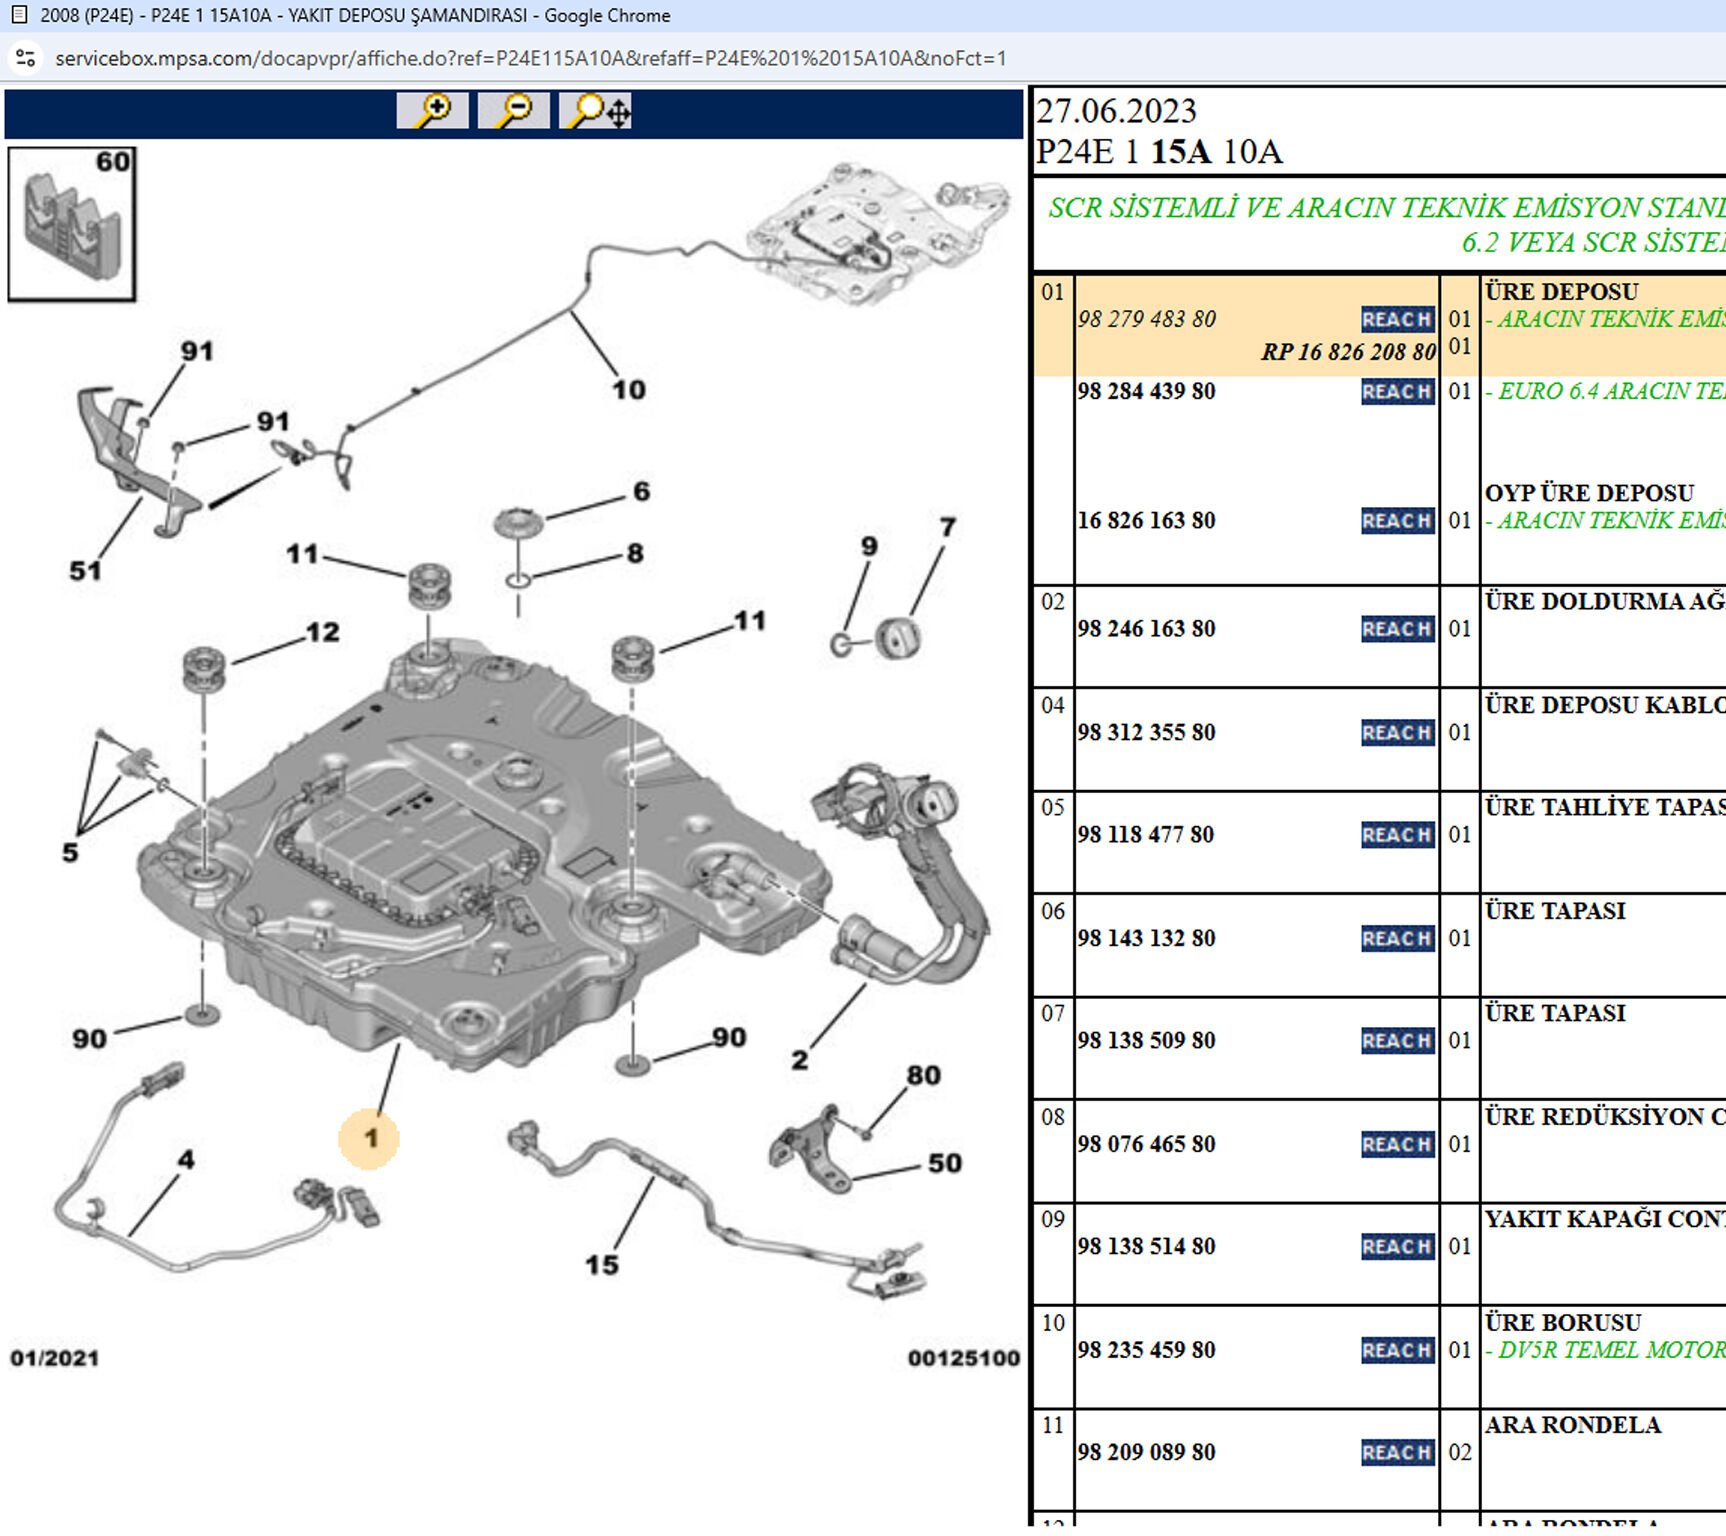Click REACH badge for part 98 246 163 80
This screenshot has height=1536, width=1726.
point(1397,629)
